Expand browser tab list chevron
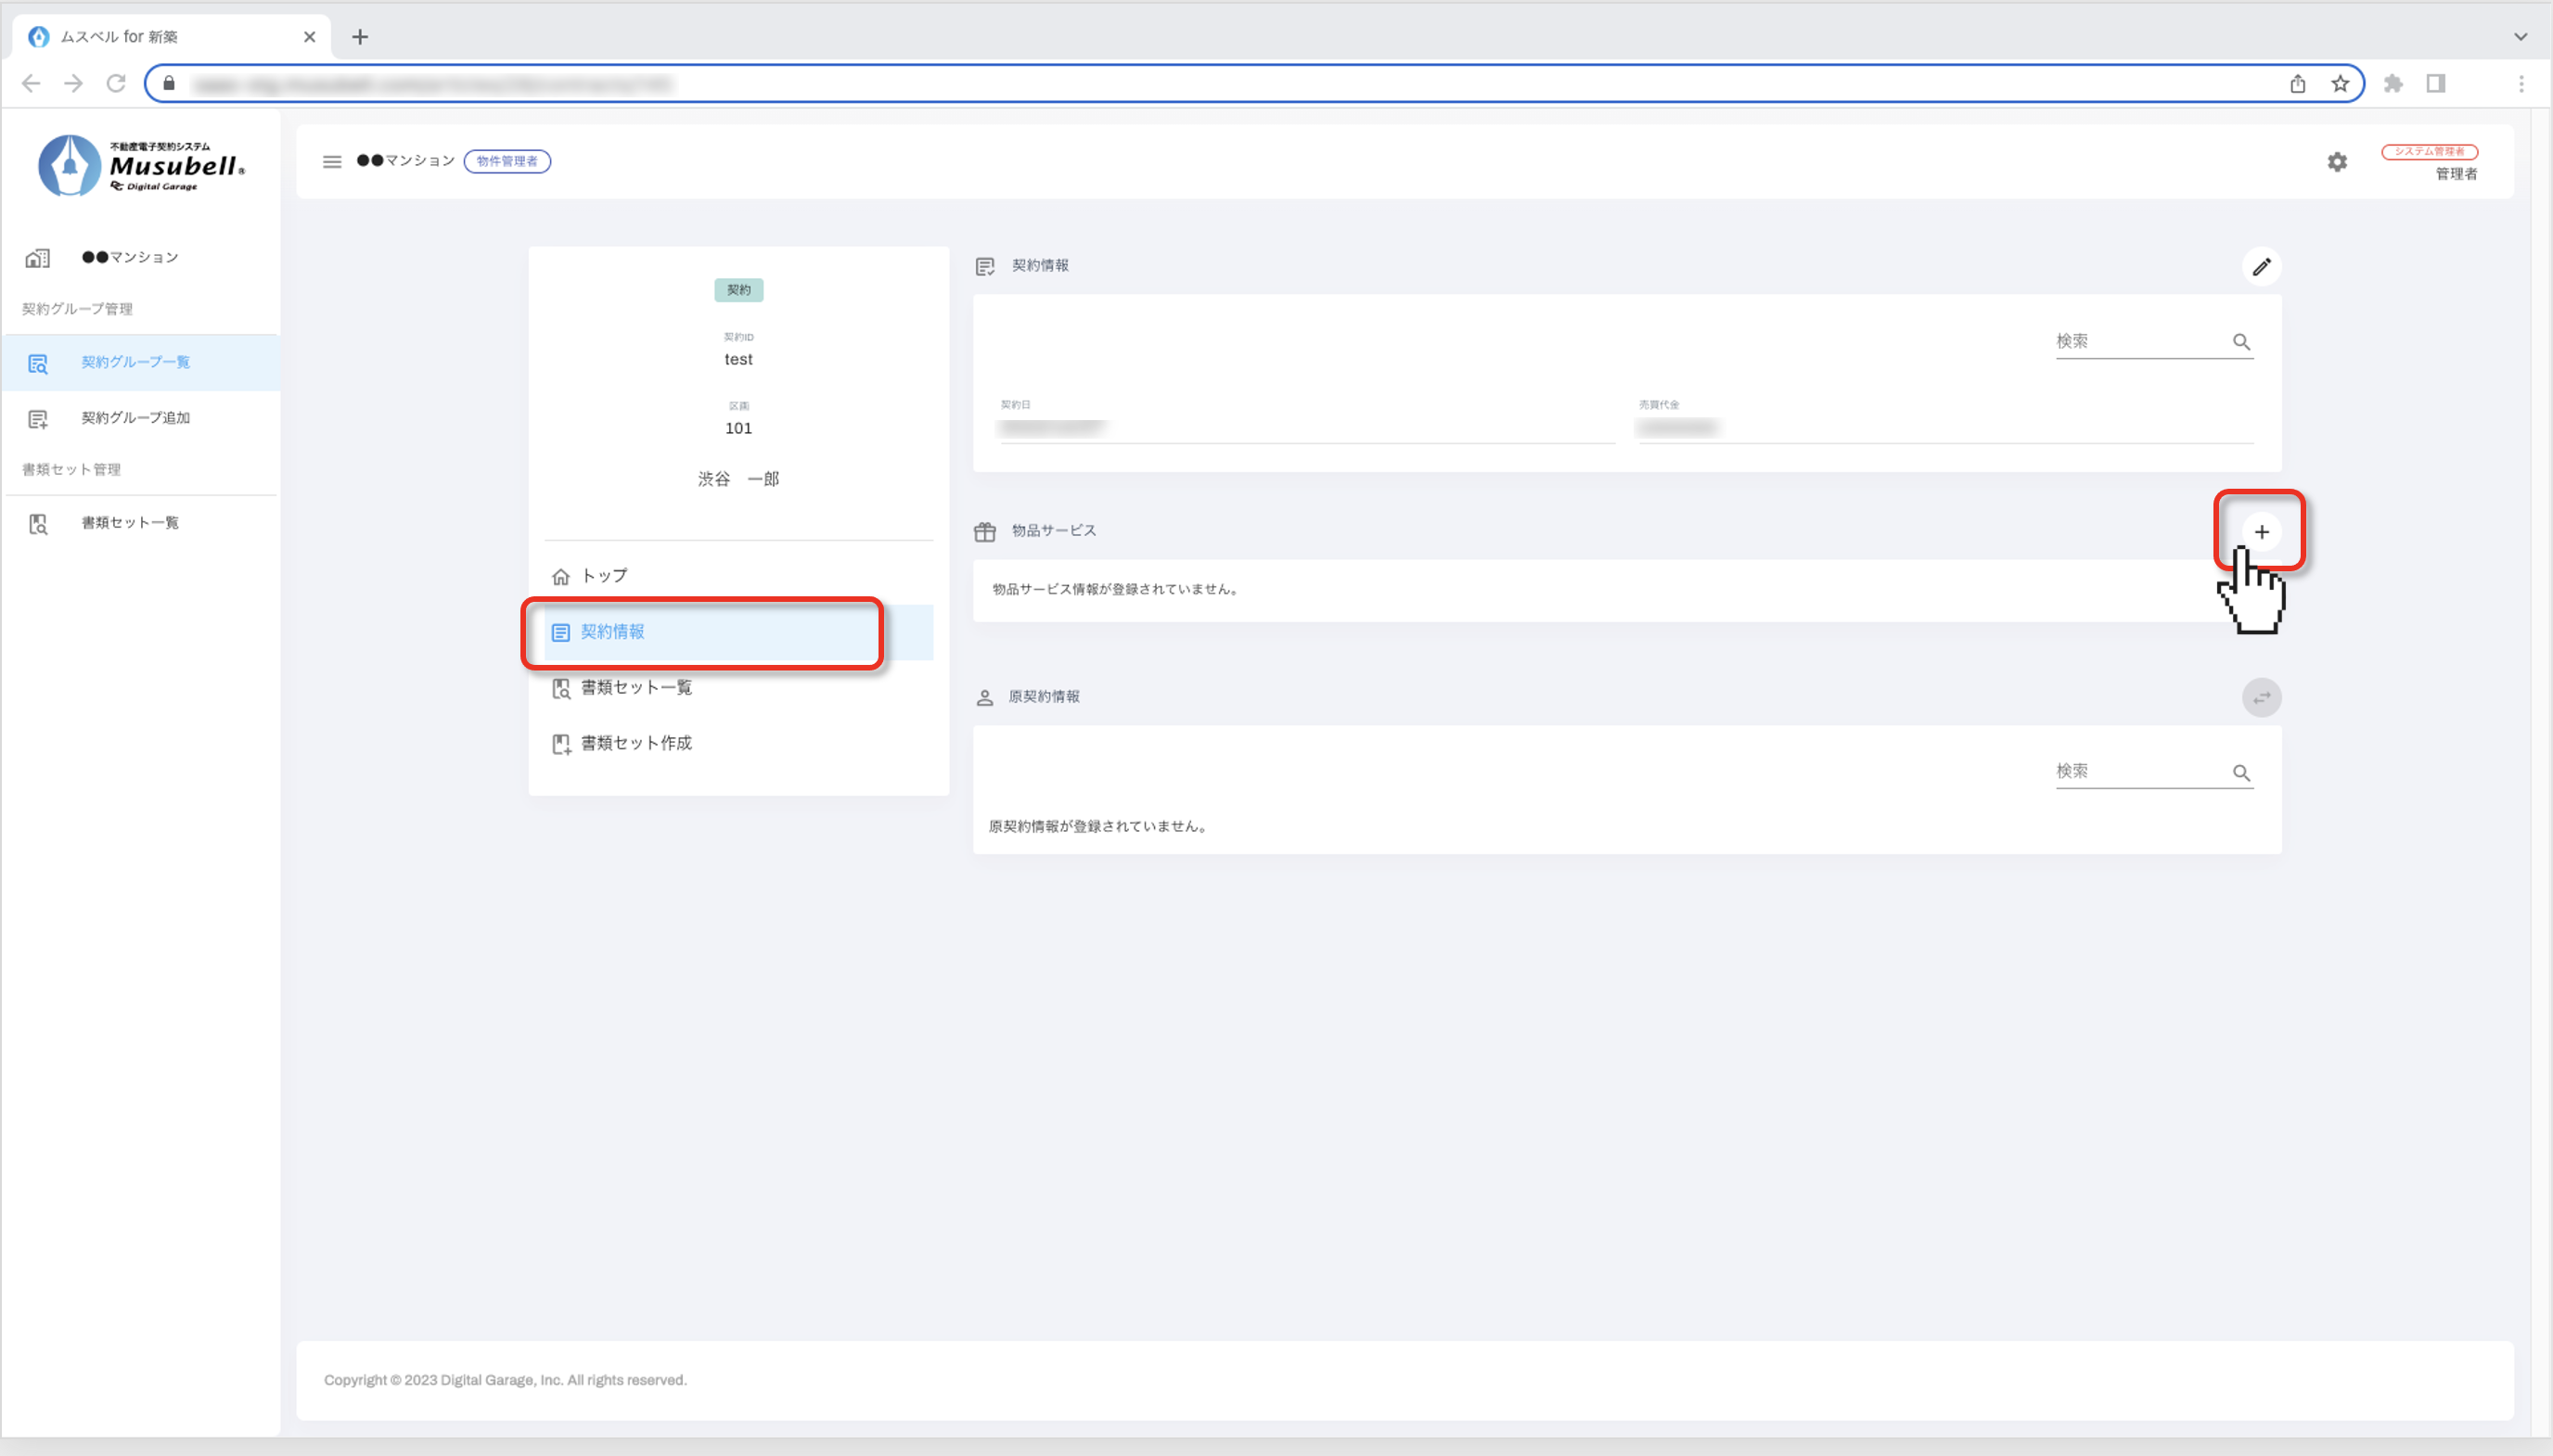 pyautogui.click(x=2520, y=36)
